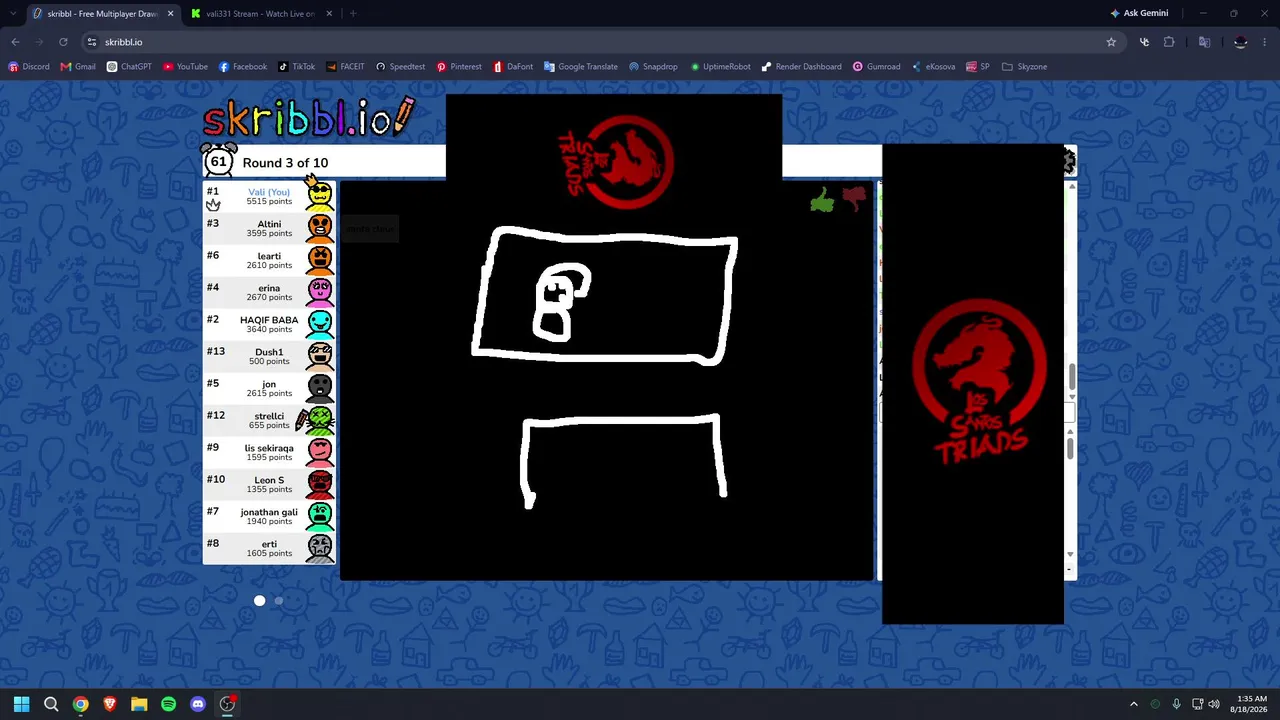This screenshot has width=1280, height=720.
Task: Click erina's pink avatar
Action: [320, 292]
